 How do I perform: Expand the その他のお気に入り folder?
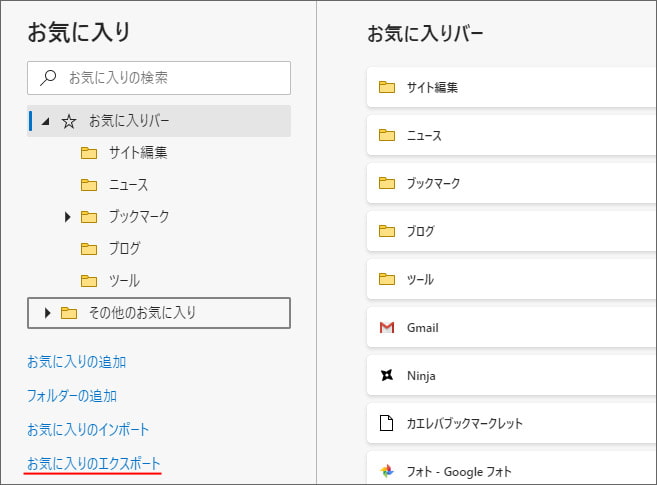[x=47, y=313]
